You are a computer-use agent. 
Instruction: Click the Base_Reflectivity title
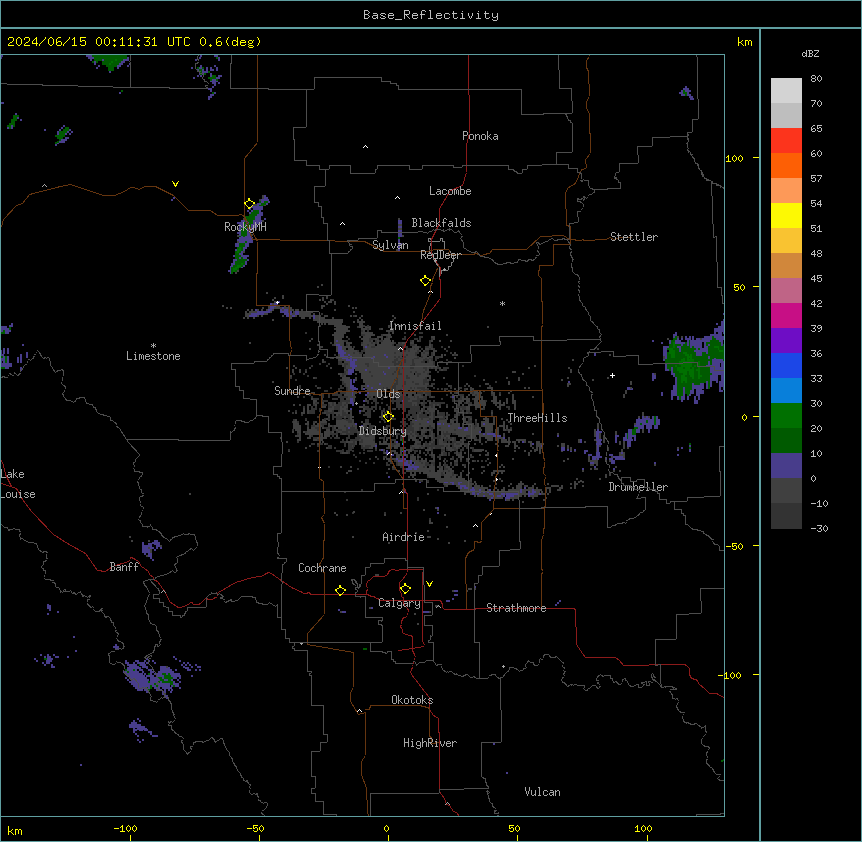(431, 15)
